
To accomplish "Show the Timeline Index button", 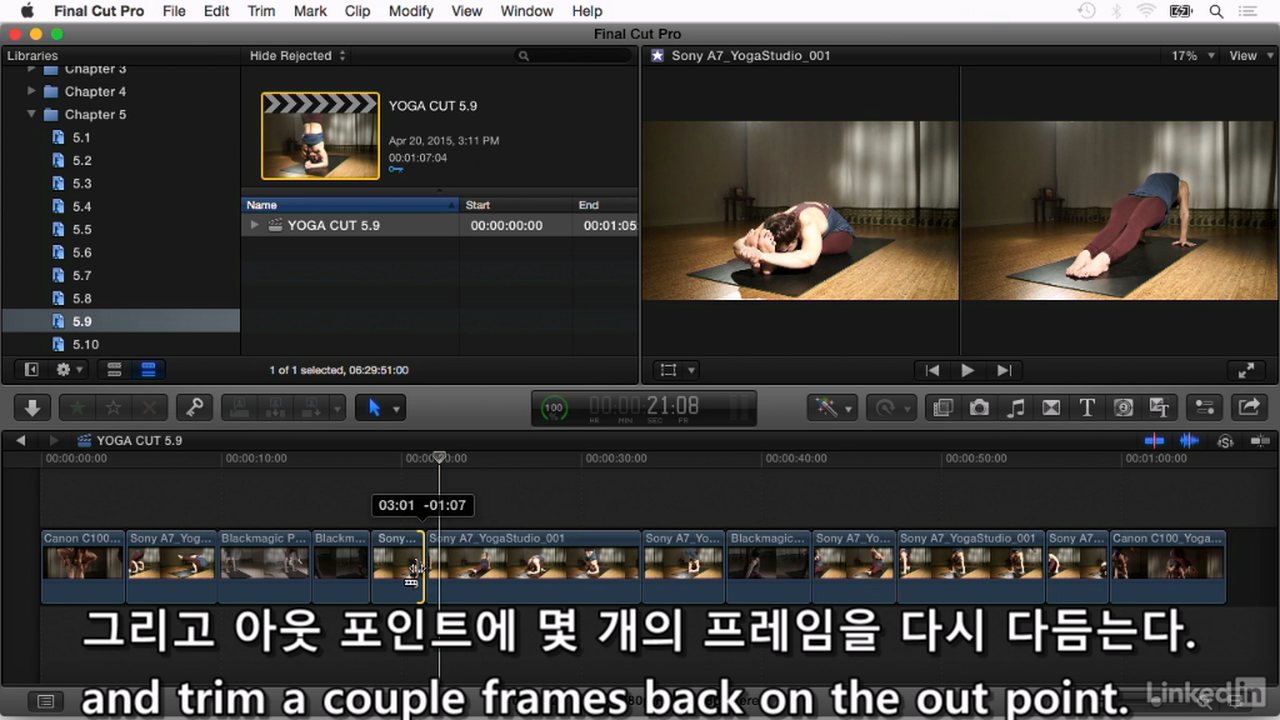I will tap(45, 701).
